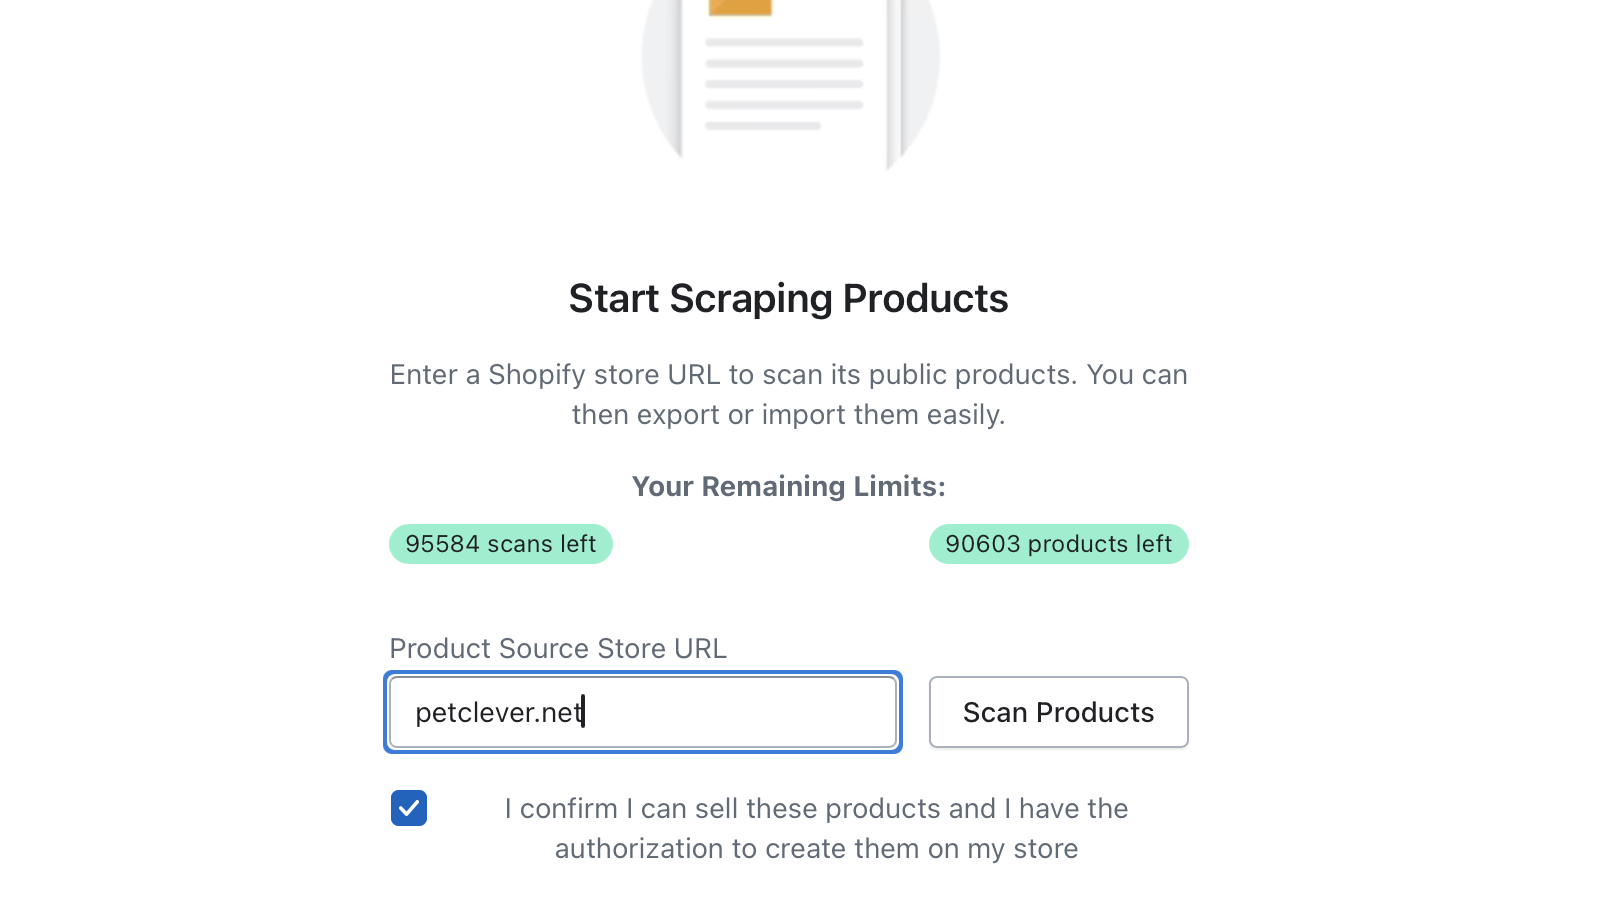Screen dimensions: 1600x900
Task: Select the '95584 scans left' badge
Action: click(x=500, y=543)
